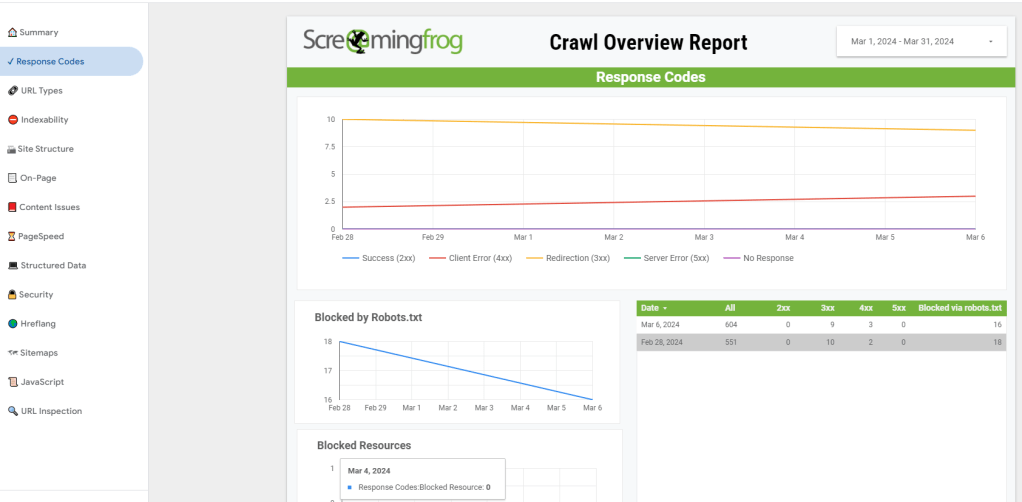Click the Indexability red stop icon
Screen dimensions: 1022x502
pyautogui.click(x=12, y=120)
